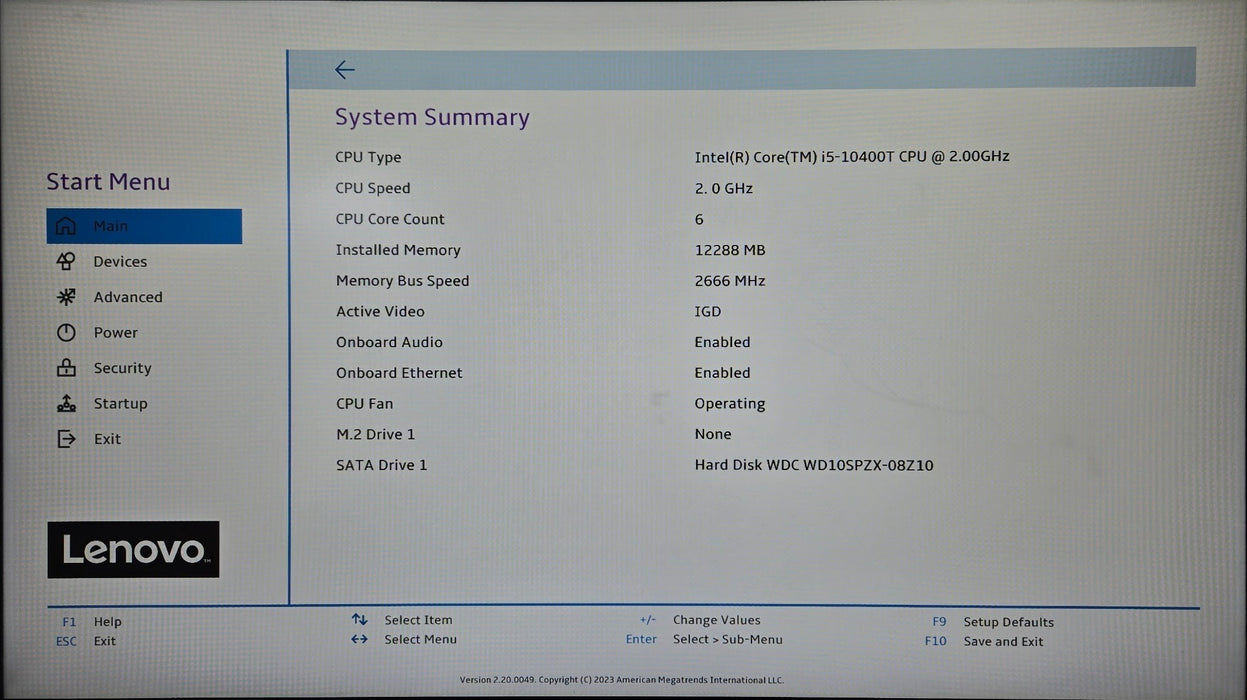Viewport: 1247px width, 700px height.
Task: Click the F1 Help shortcut
Action: tap(91, 622)
